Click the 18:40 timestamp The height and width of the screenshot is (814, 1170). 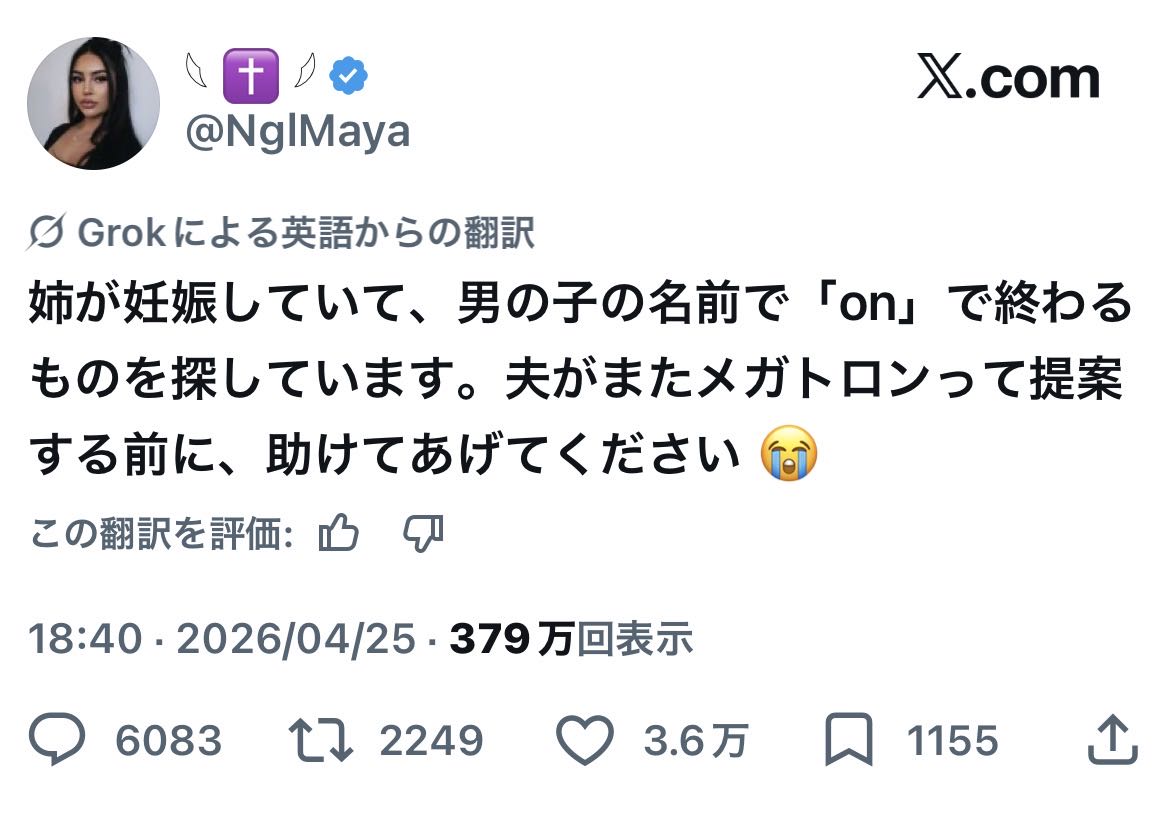86,639
